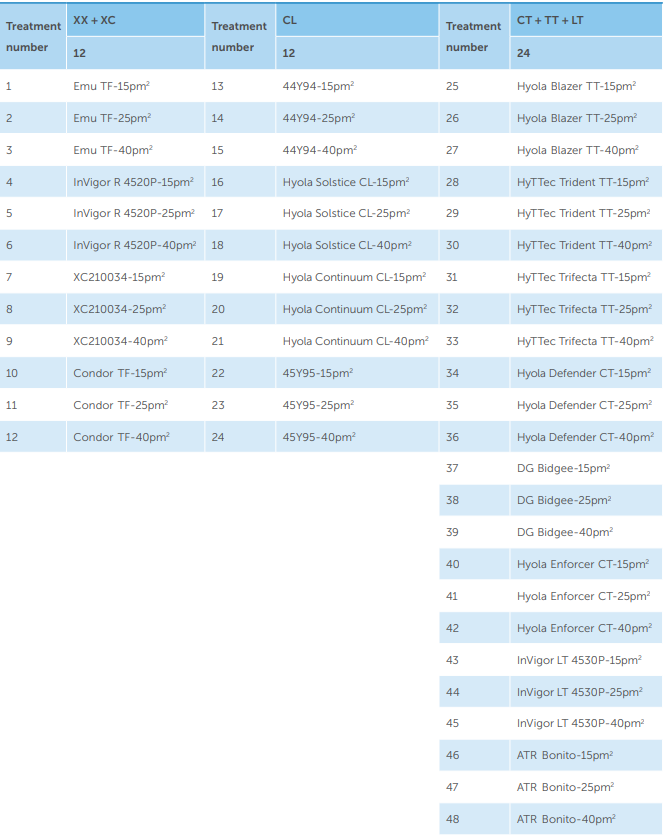Select treatment number 13 cell
Viewport: 663px width, 836px height.
[x=240, y=86]
